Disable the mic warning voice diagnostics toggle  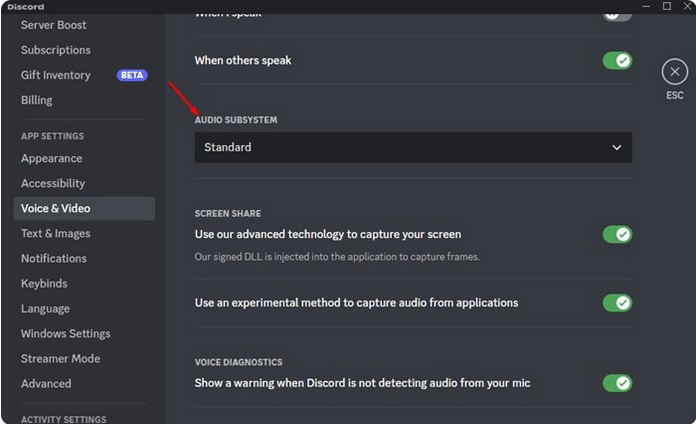pyautogui.click(x=617, y=383)
